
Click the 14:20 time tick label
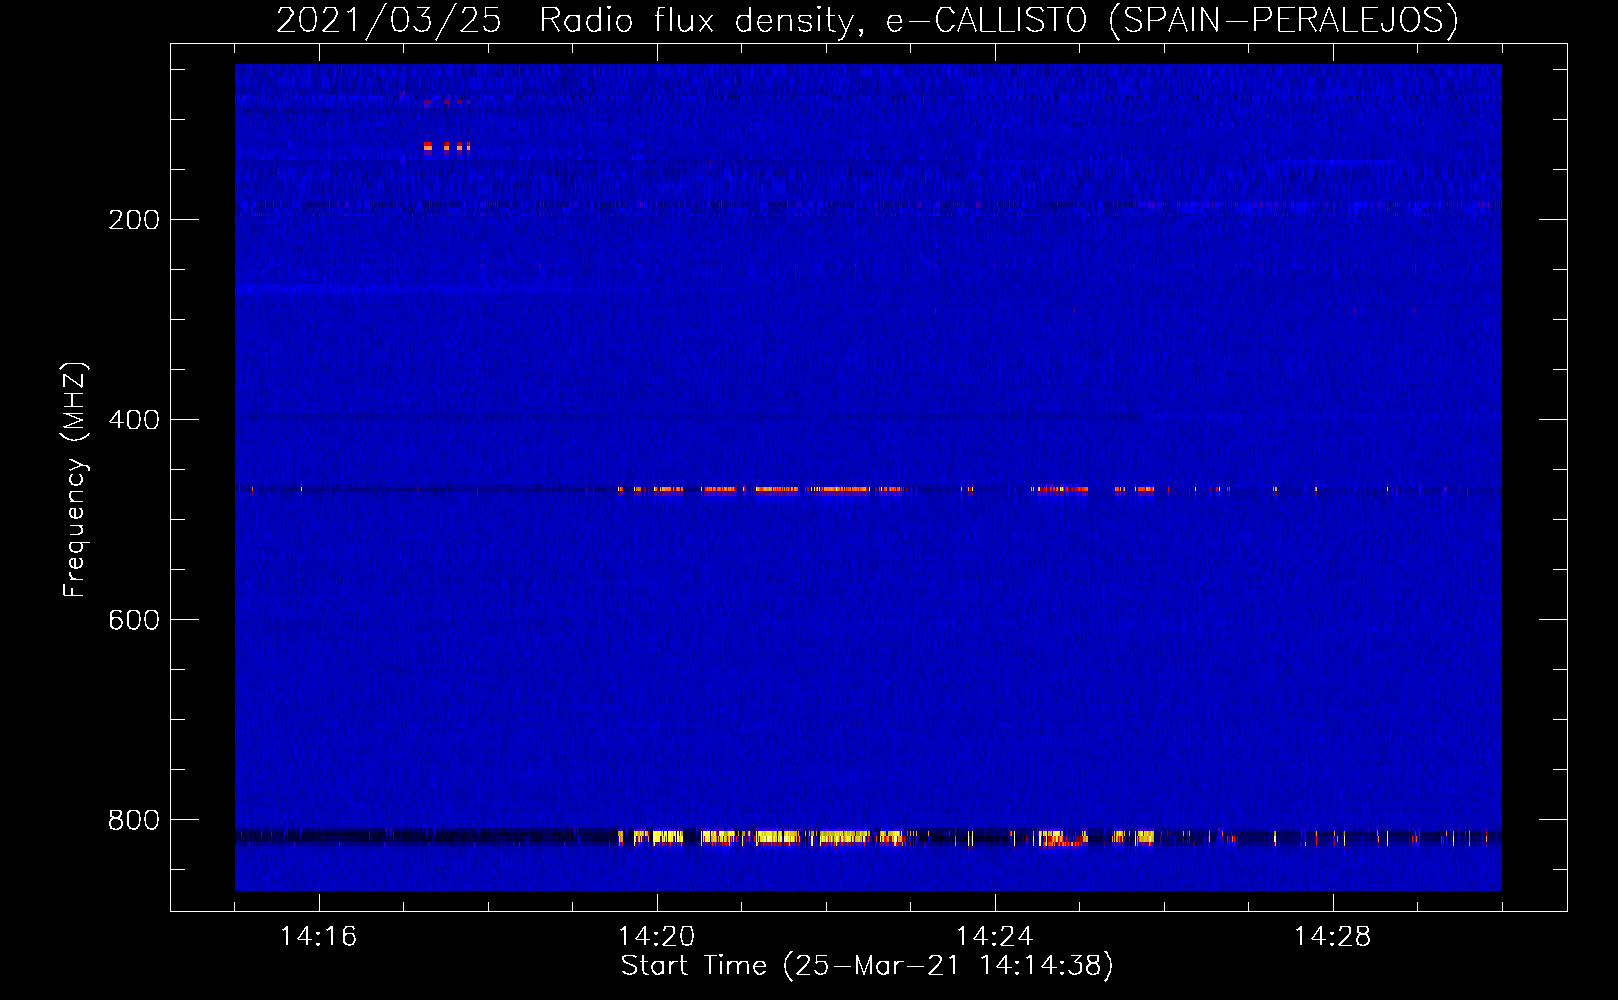(656, 936)
